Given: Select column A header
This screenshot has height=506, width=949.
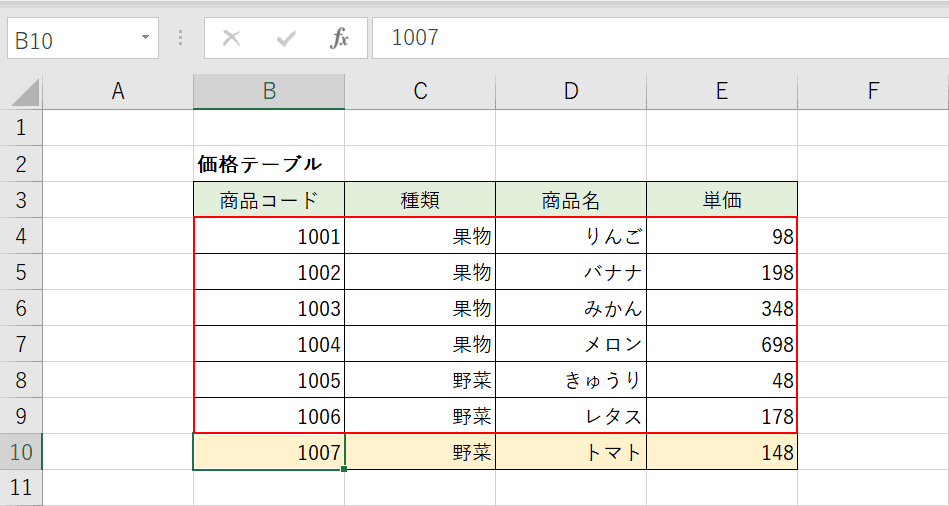Looking at the screenshot, I should 118,91.
